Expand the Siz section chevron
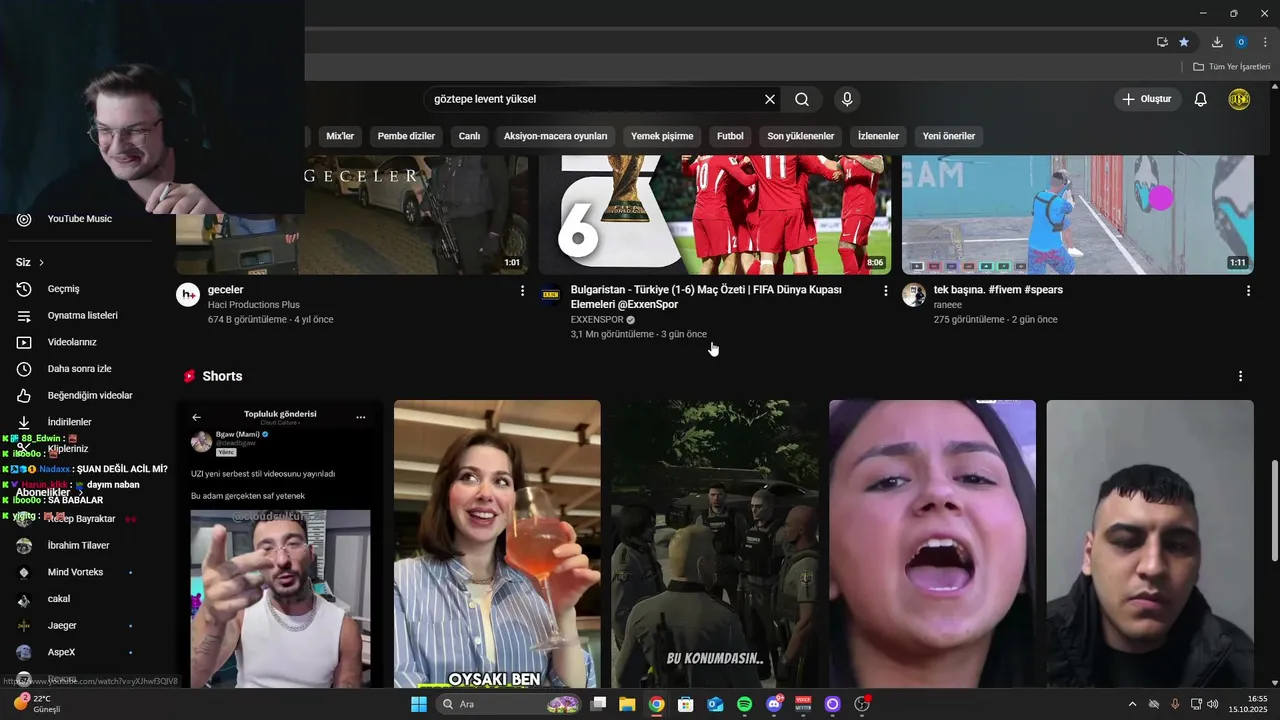Screen dimensions: 1280x720 (41, 262)
